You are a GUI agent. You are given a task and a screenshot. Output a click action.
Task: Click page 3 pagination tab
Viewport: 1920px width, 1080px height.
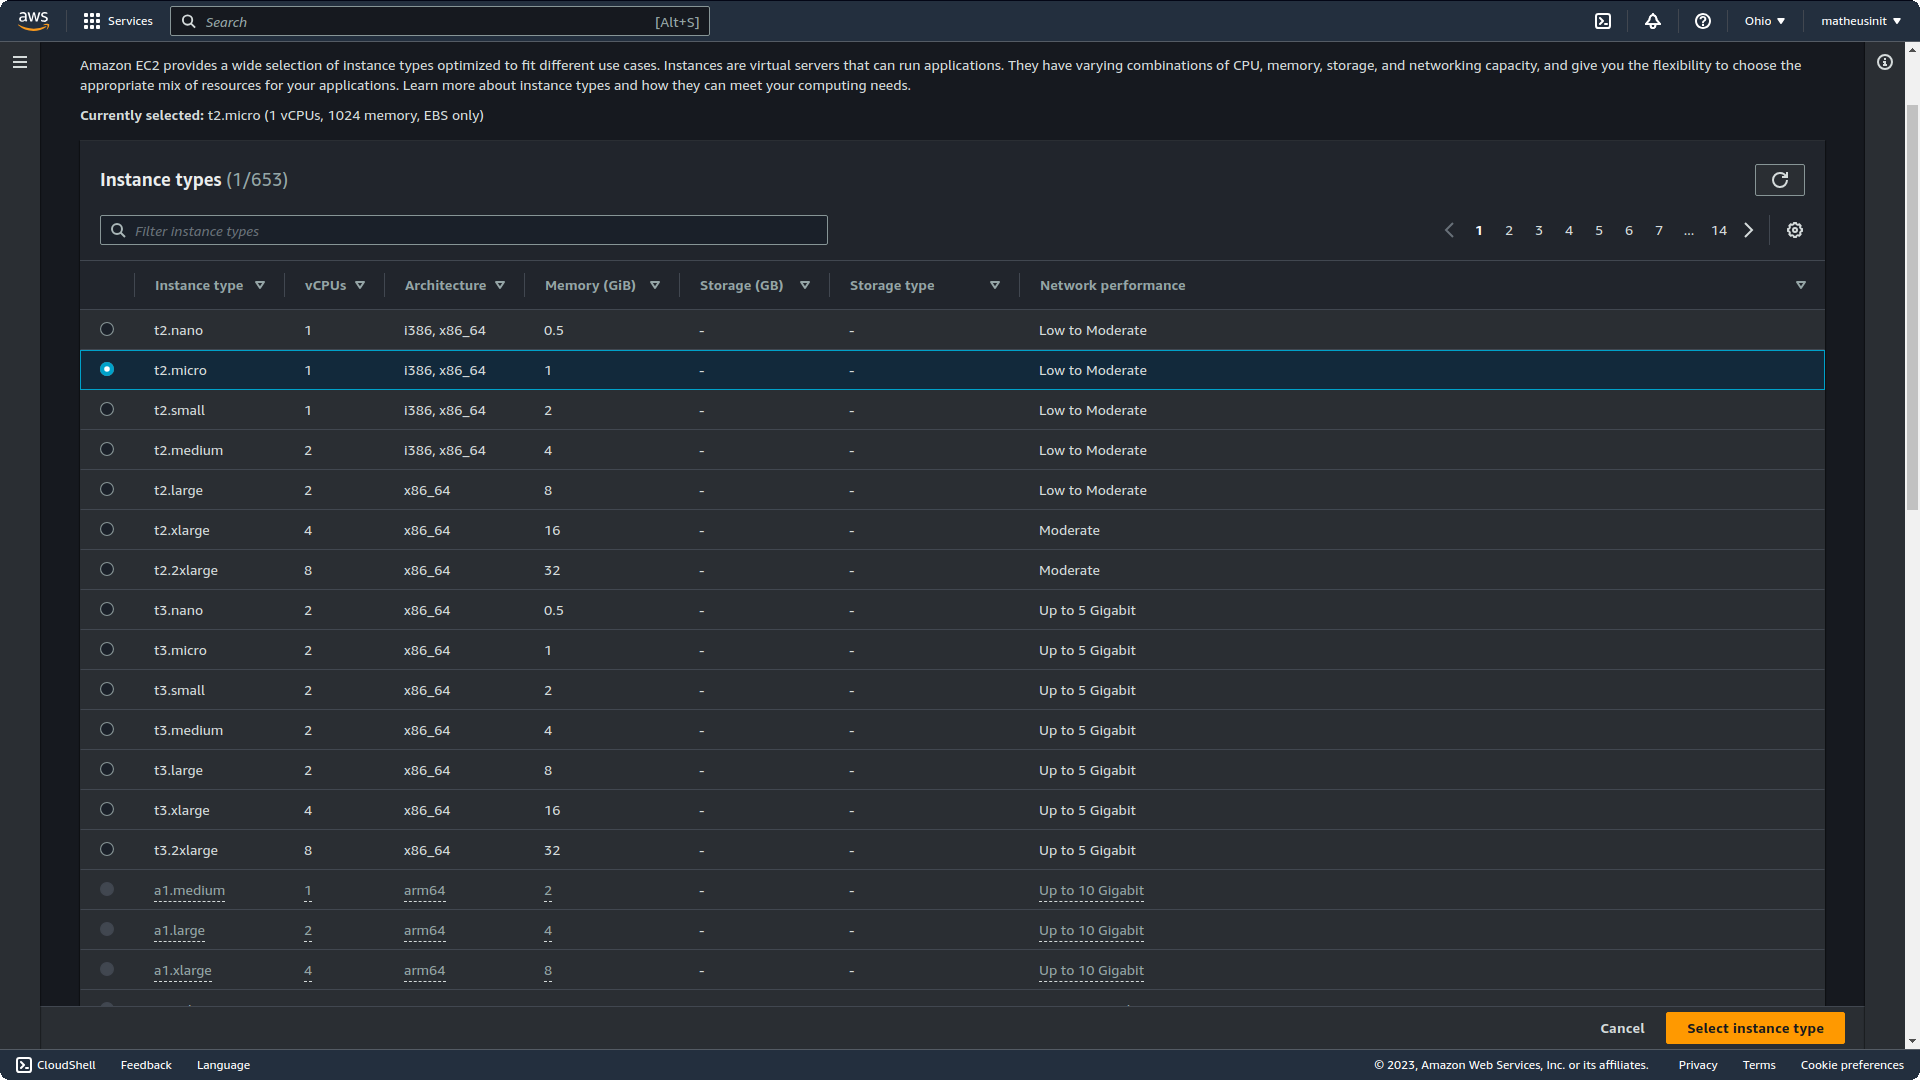pyautogui.click(x=1539, y=229)
